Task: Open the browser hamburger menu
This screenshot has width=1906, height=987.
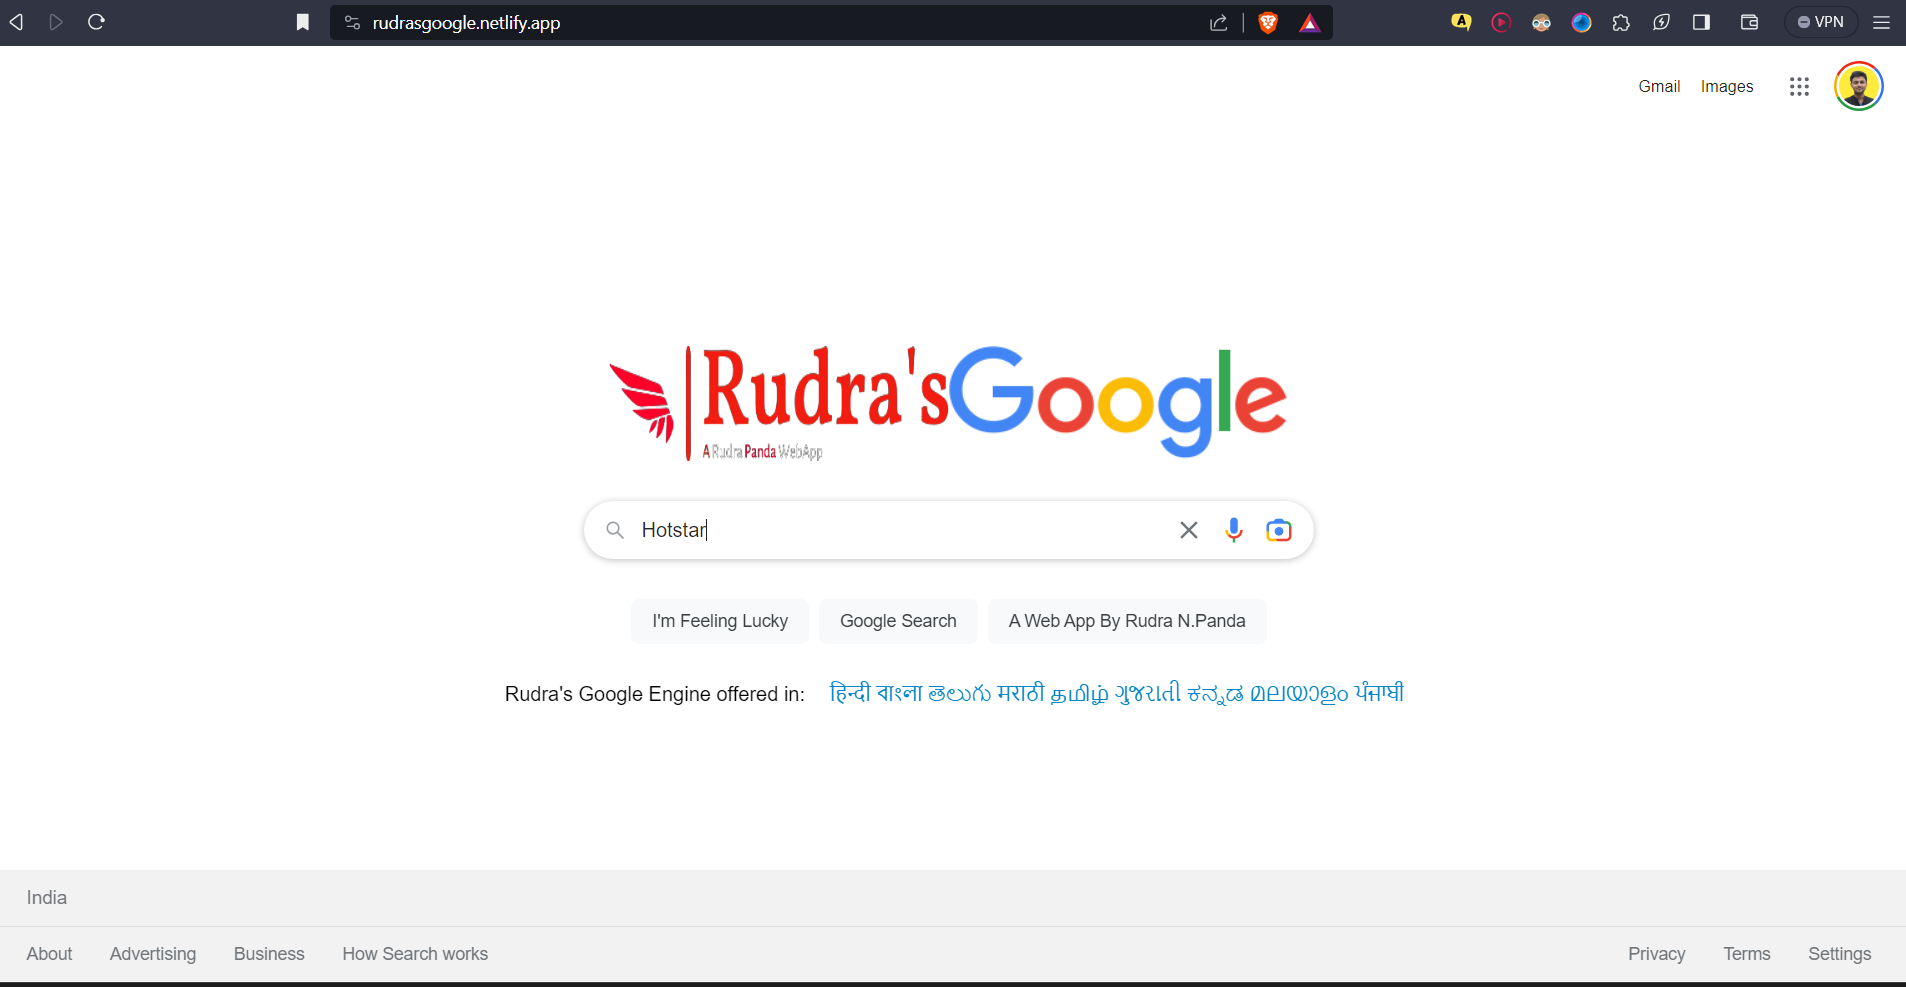Action: point(1881,22)
